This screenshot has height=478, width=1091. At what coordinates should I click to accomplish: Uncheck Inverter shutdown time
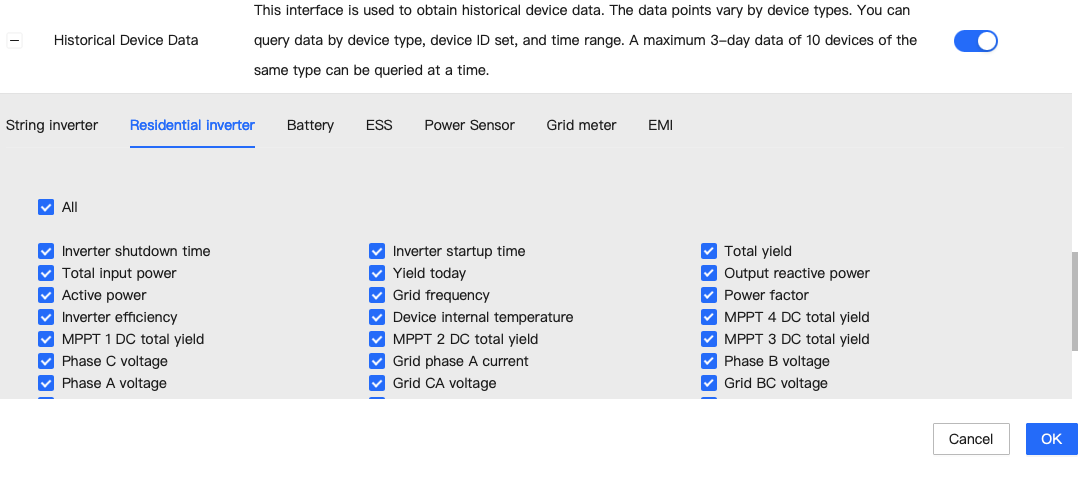coord(46,251)
